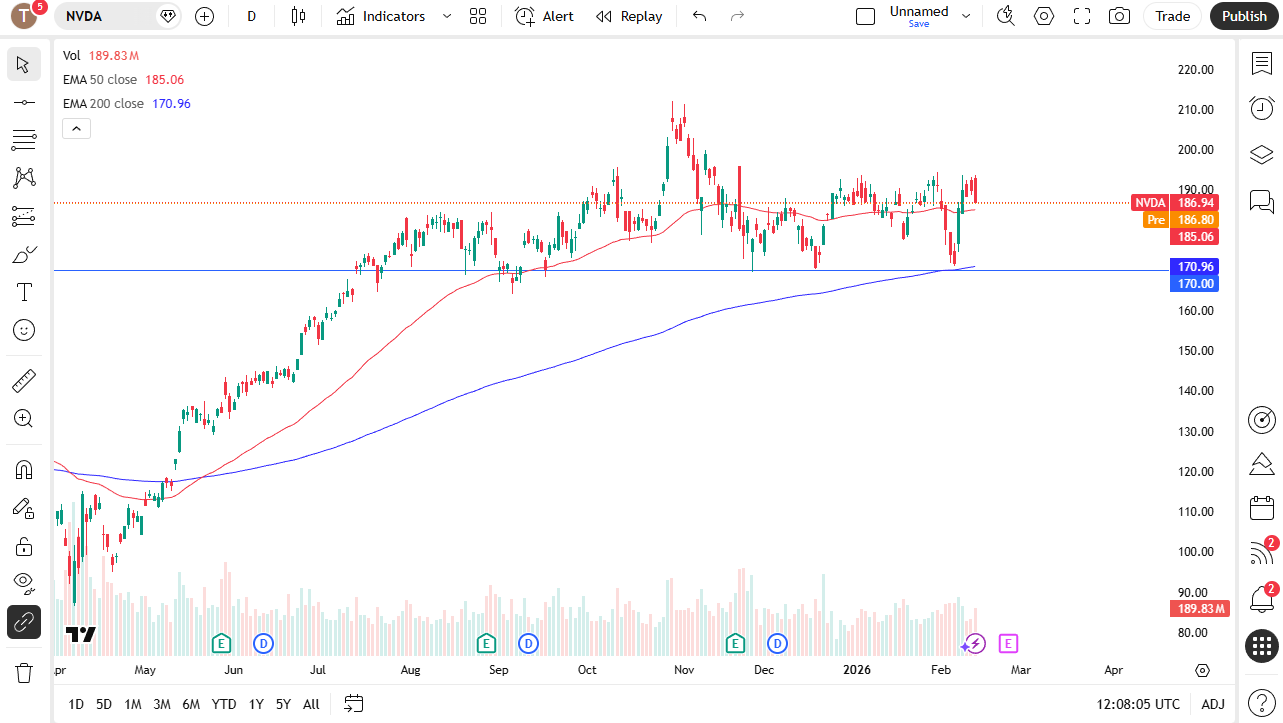The height and width of the screenshot is (723, 1283).
Task: Create a new Alert
Action: [x=545, y=16]
